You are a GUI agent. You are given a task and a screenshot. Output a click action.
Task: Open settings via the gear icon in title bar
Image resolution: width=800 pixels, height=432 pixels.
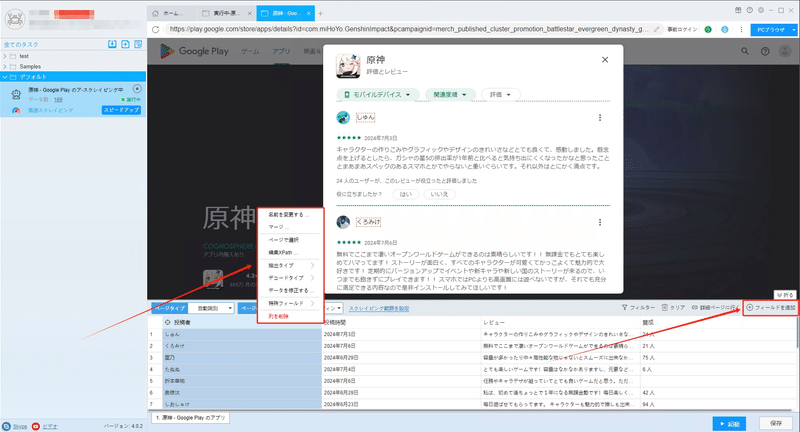(761, 10)
